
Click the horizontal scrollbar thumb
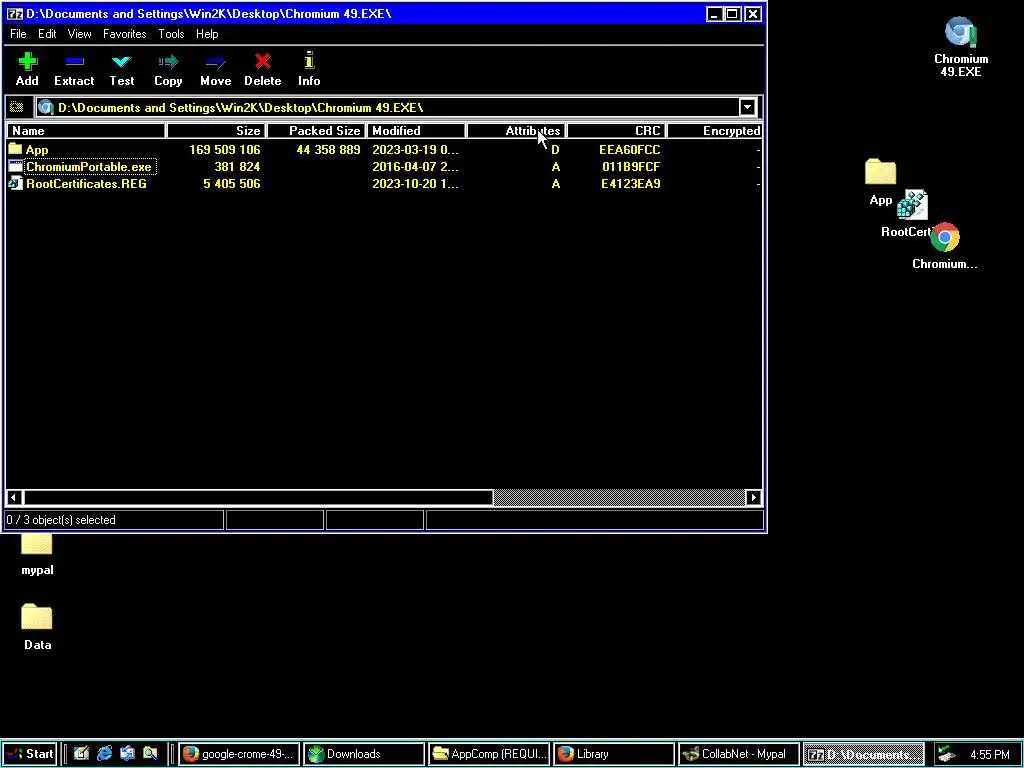point(257,498)
